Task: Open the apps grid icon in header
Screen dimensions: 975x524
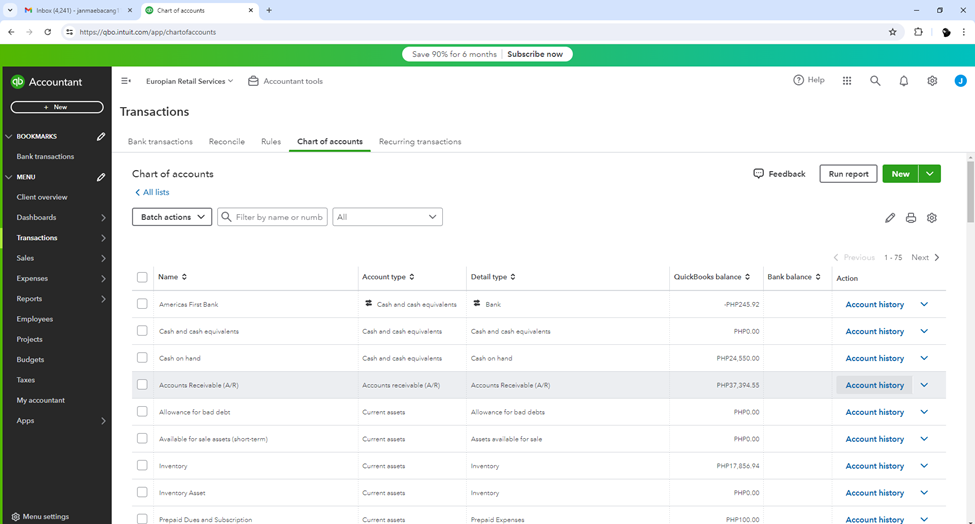Action: 847,81
